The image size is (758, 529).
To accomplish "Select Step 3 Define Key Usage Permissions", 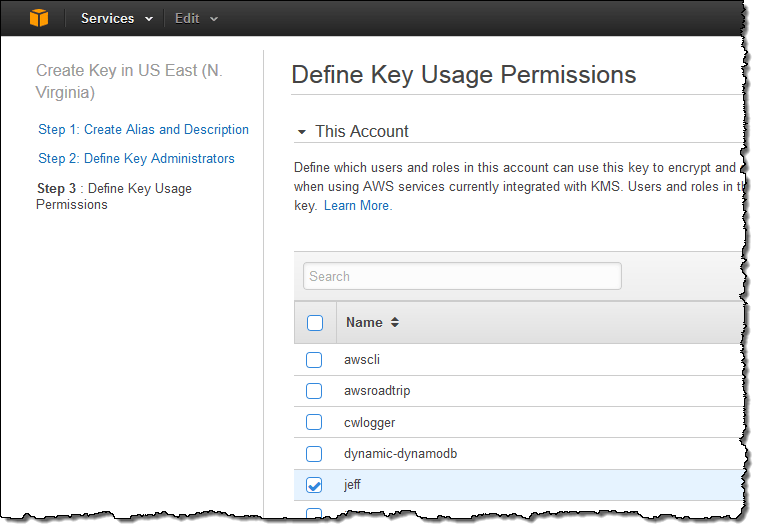I will (114, 196).
